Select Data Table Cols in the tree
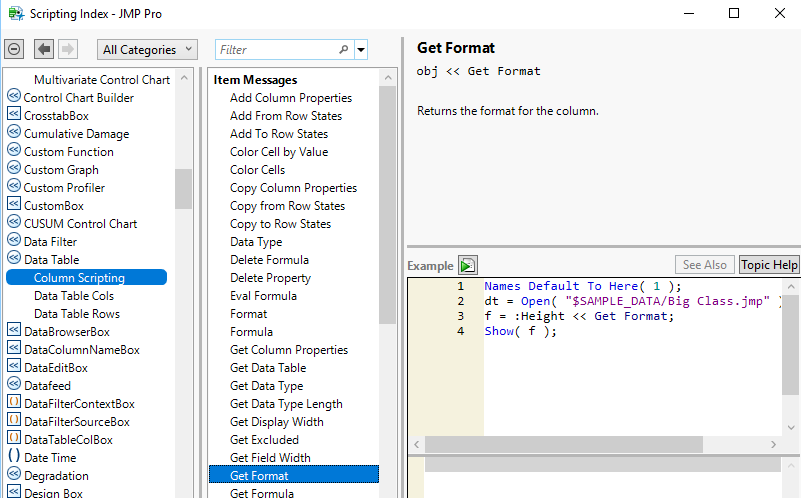 [74, 296]
